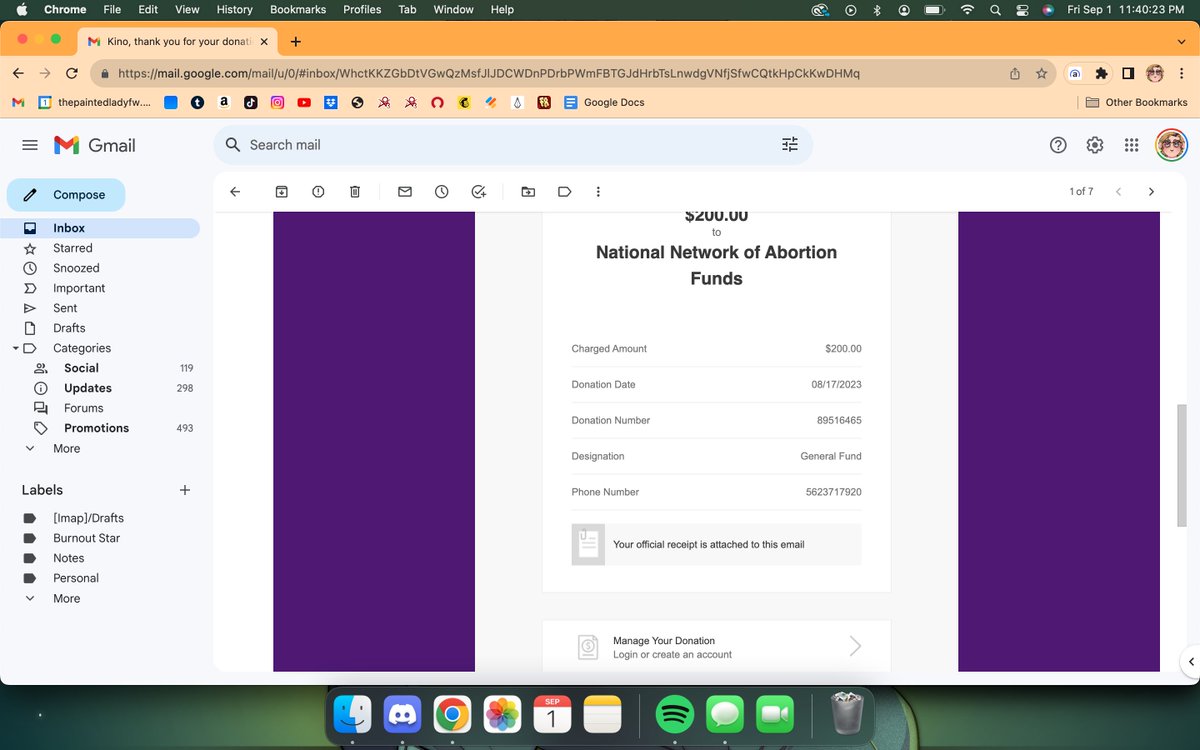Open the Bookmarks menu
Viewport: 1200px width, 750px height.
pos(298,9)
